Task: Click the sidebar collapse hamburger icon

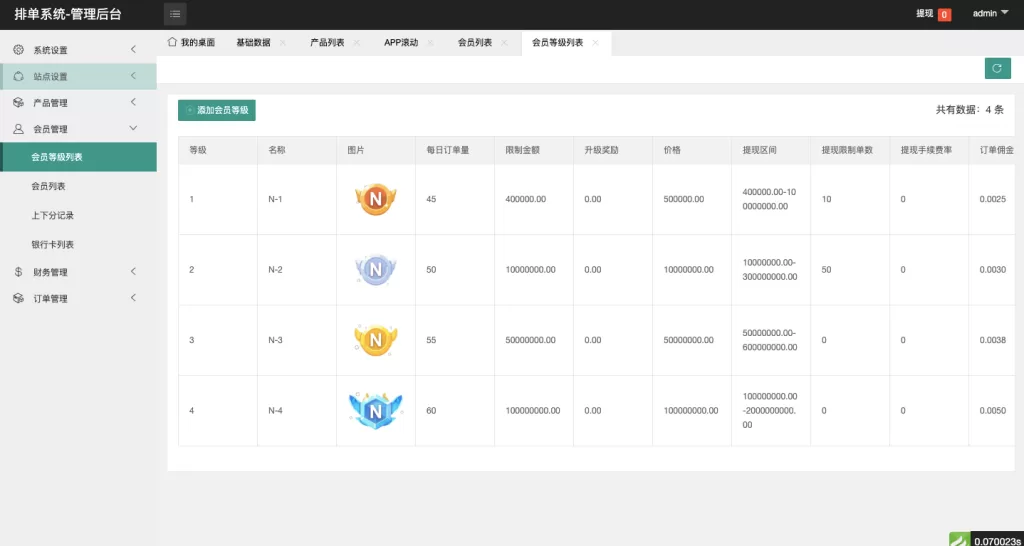Action: tap(175, 14)
